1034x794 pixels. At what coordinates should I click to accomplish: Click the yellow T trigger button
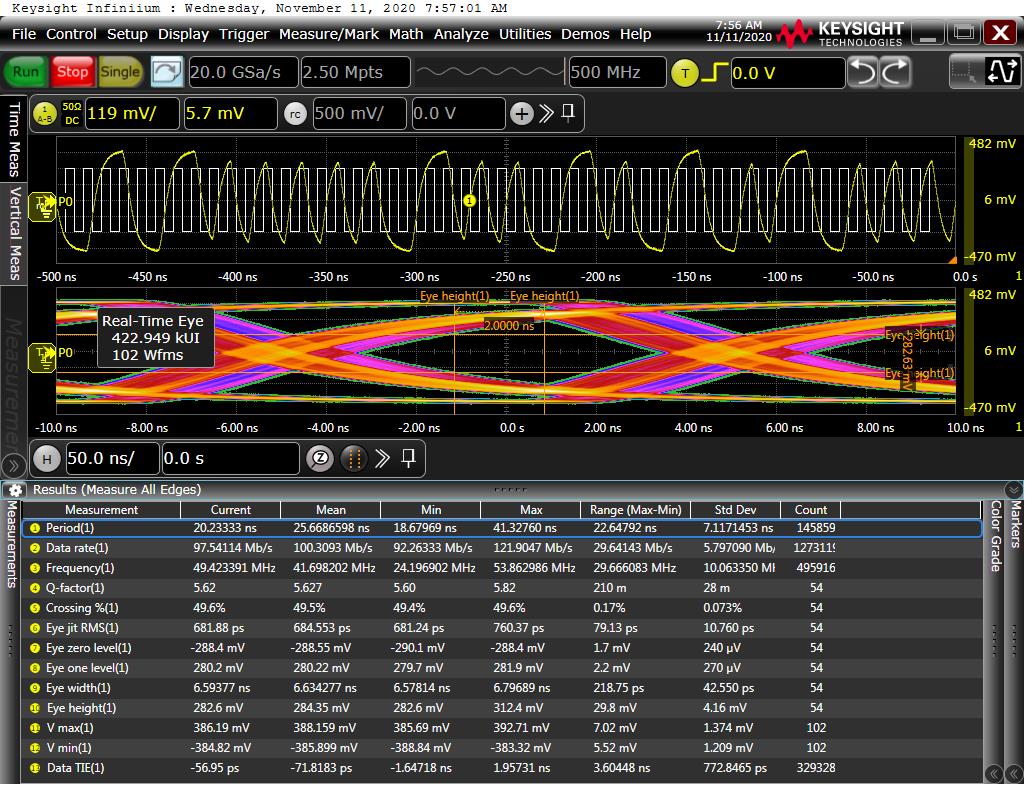tap(684, 73)
